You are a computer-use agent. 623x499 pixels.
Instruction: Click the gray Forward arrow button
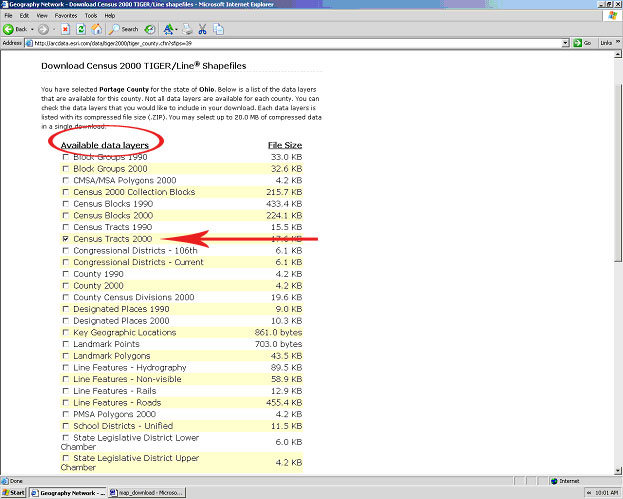[43, 29]
